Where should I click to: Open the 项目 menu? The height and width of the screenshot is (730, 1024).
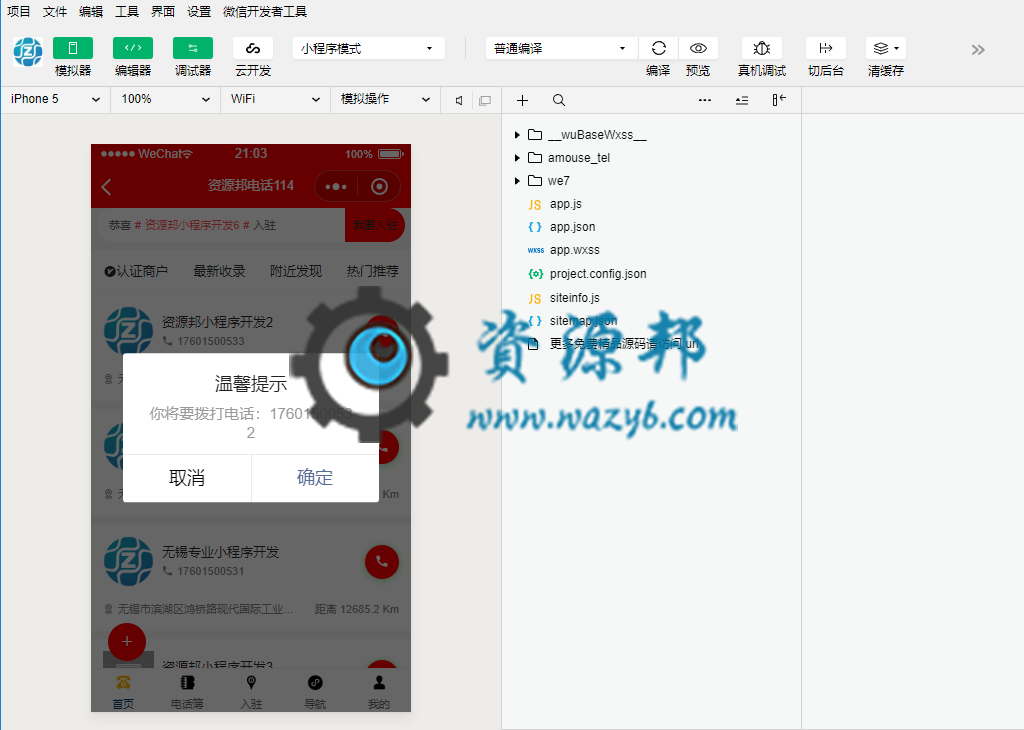[x=18, y=11]
